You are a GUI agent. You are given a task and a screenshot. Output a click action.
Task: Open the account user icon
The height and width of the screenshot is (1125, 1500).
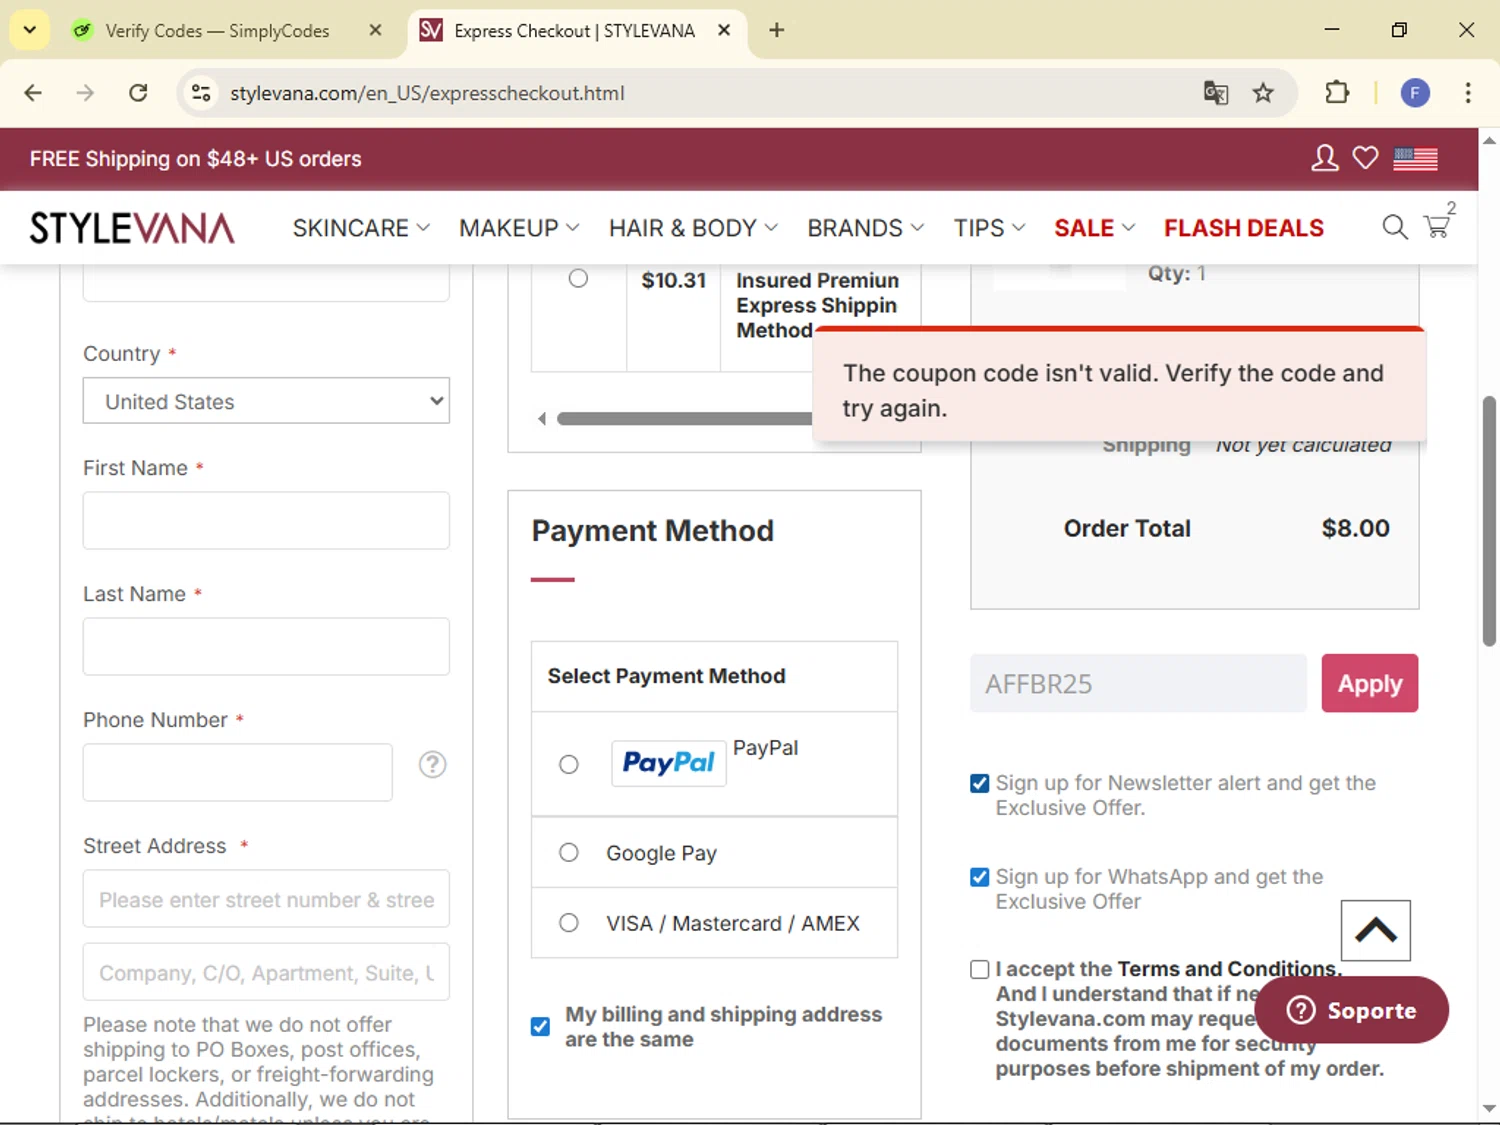click(1325, 158)
